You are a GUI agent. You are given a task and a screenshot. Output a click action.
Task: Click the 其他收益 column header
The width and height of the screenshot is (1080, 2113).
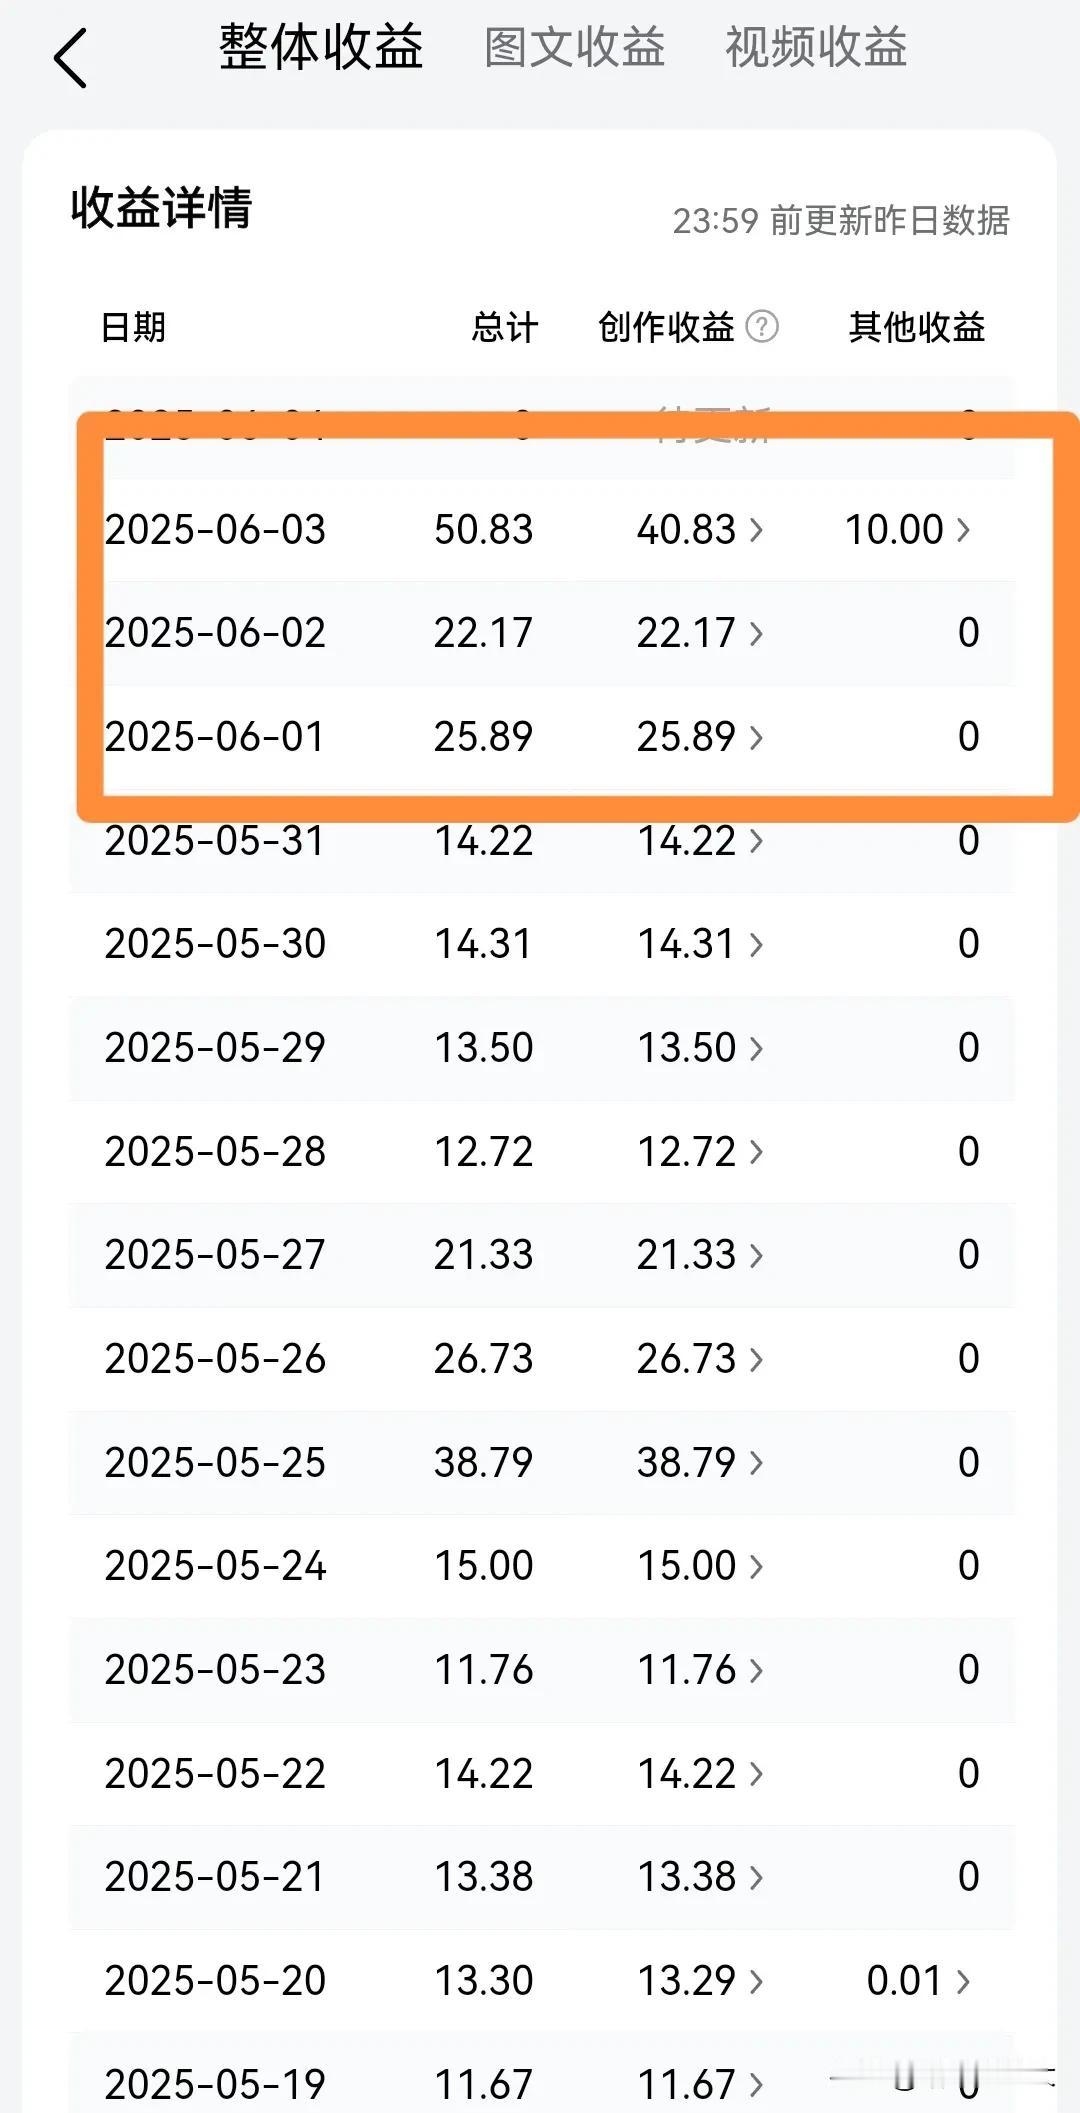917,327
